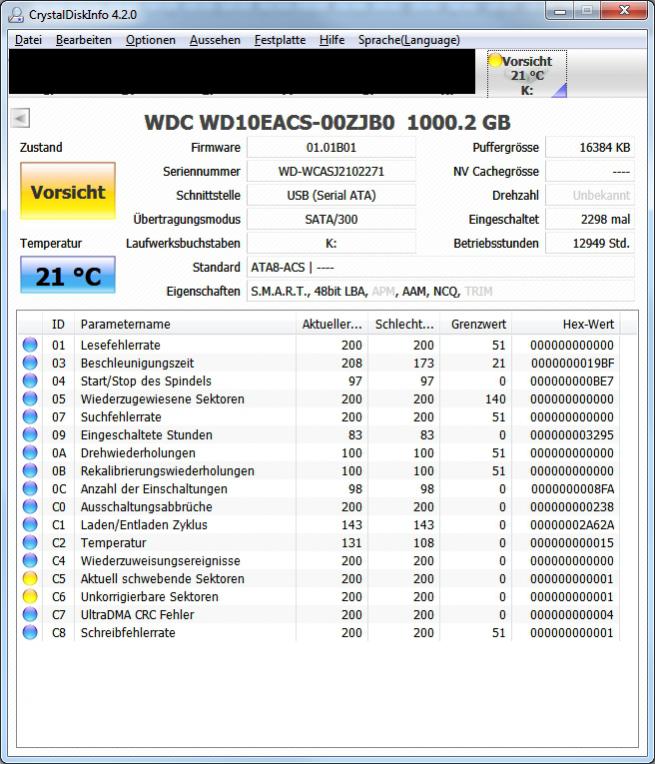Click the serial number field WD-WCASJ2102271
The height and width of the screenshot is (764, 655).
tap(331, 171)
